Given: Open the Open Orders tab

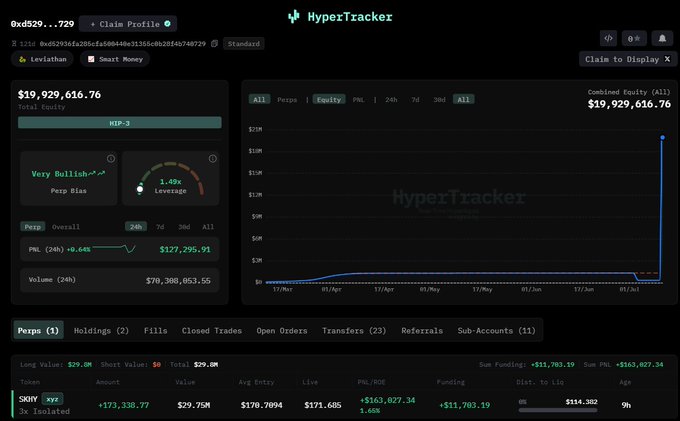Looking at the screenshot, I should [282, 330].
